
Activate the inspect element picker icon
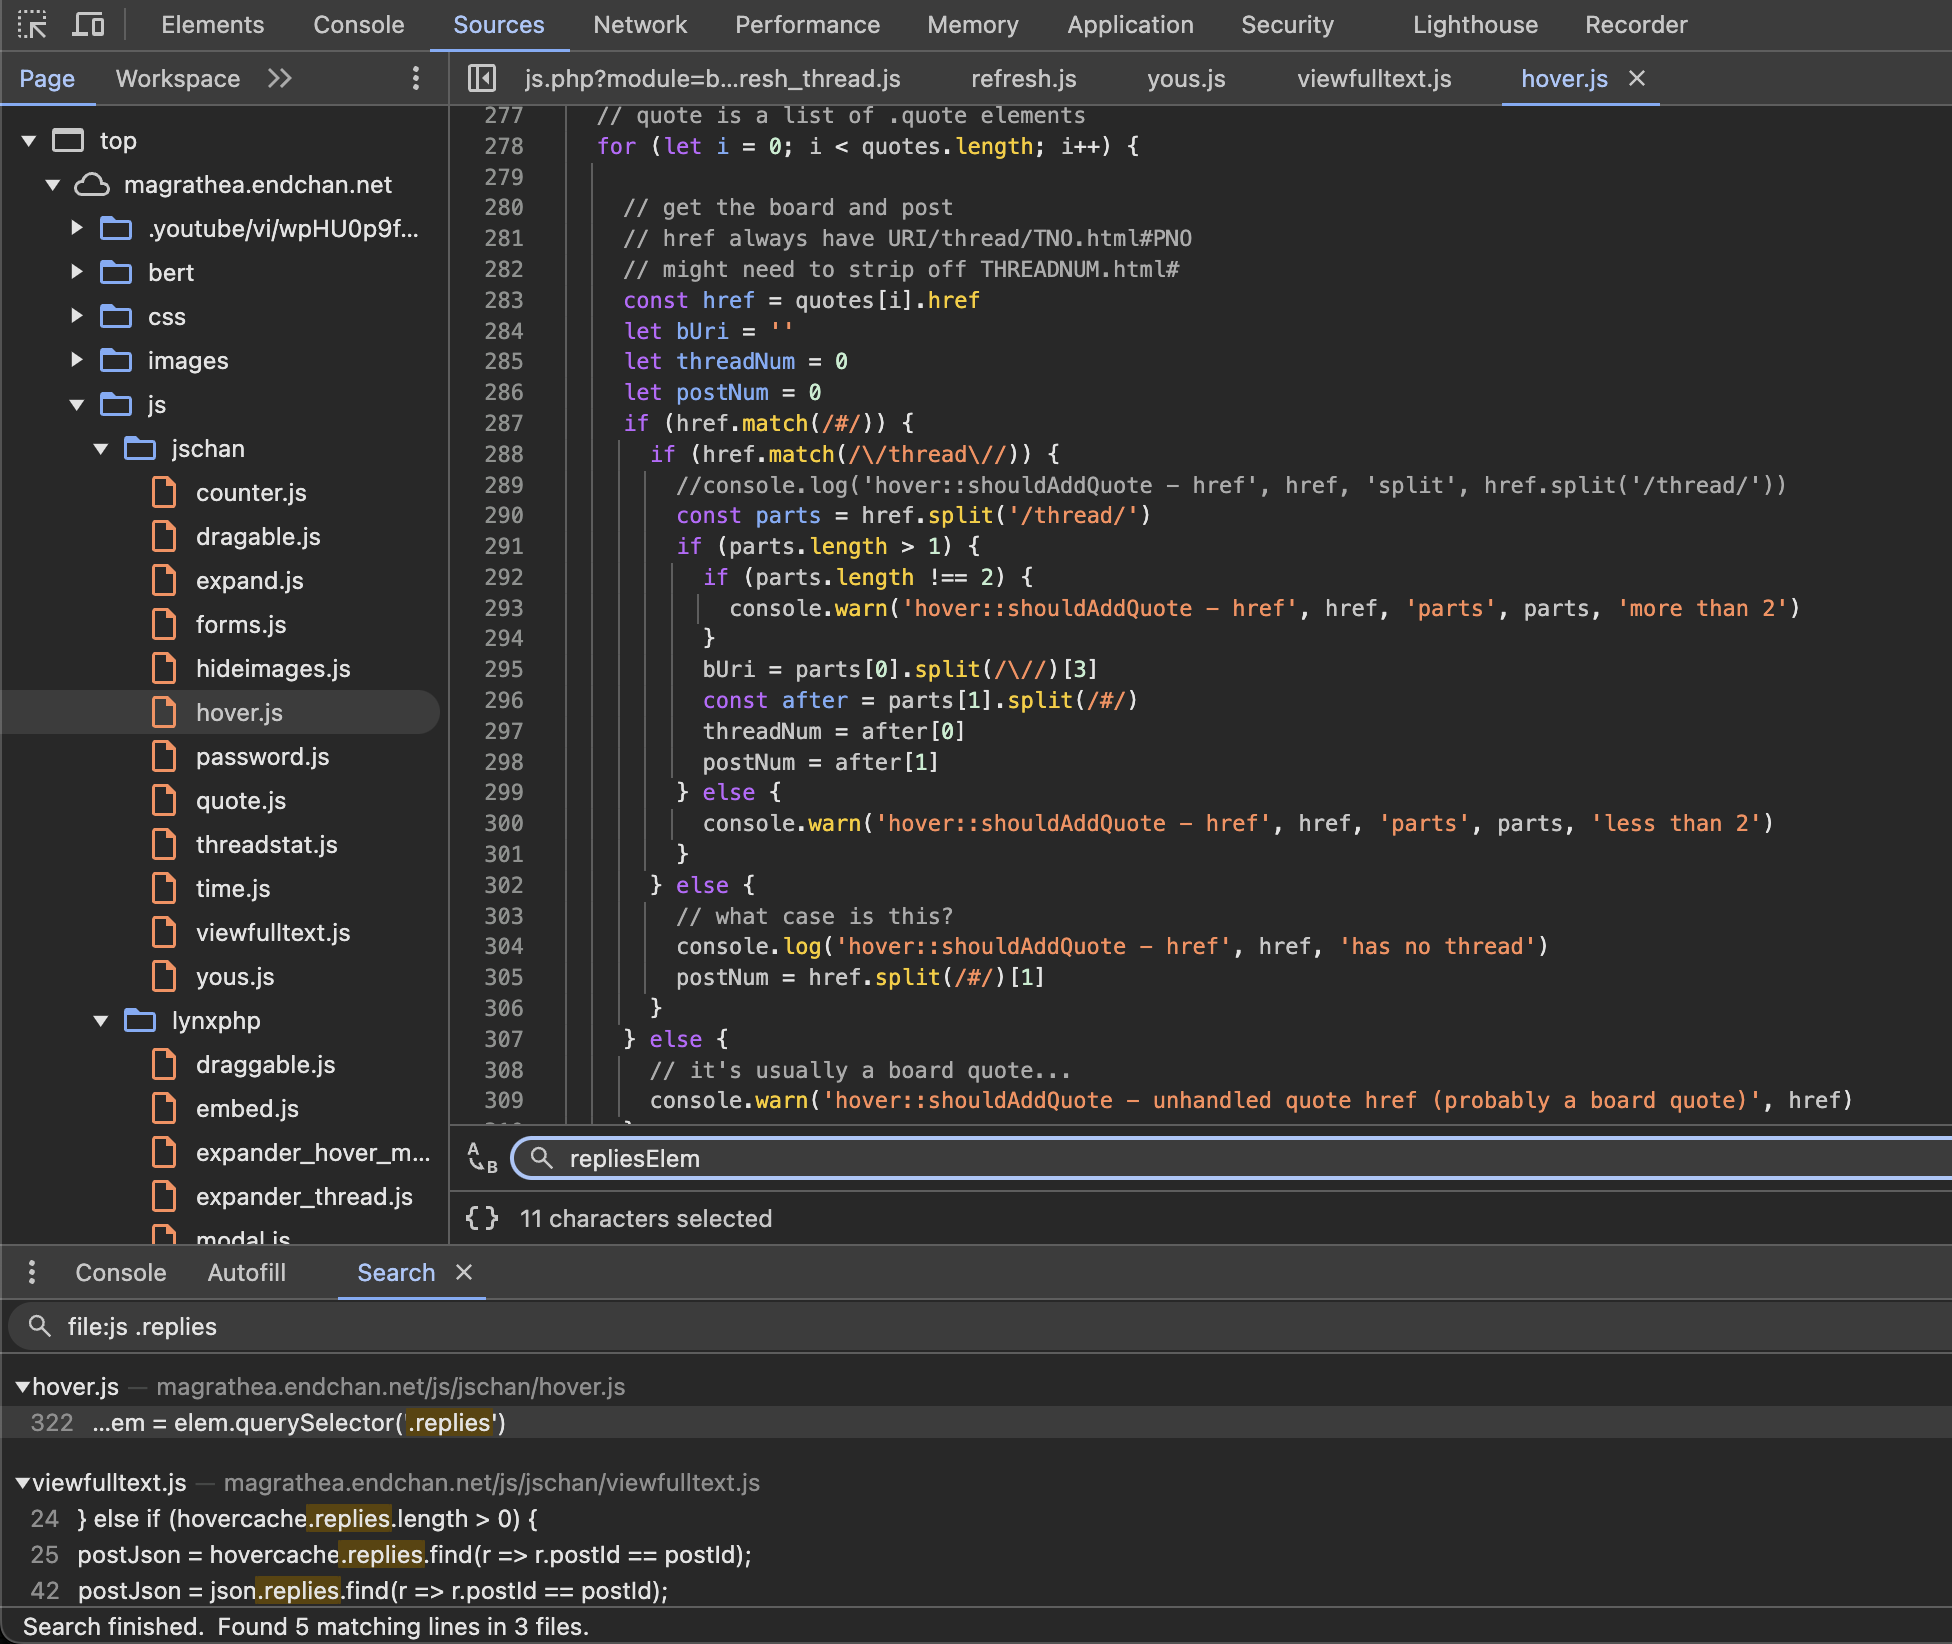pos(32,24)
